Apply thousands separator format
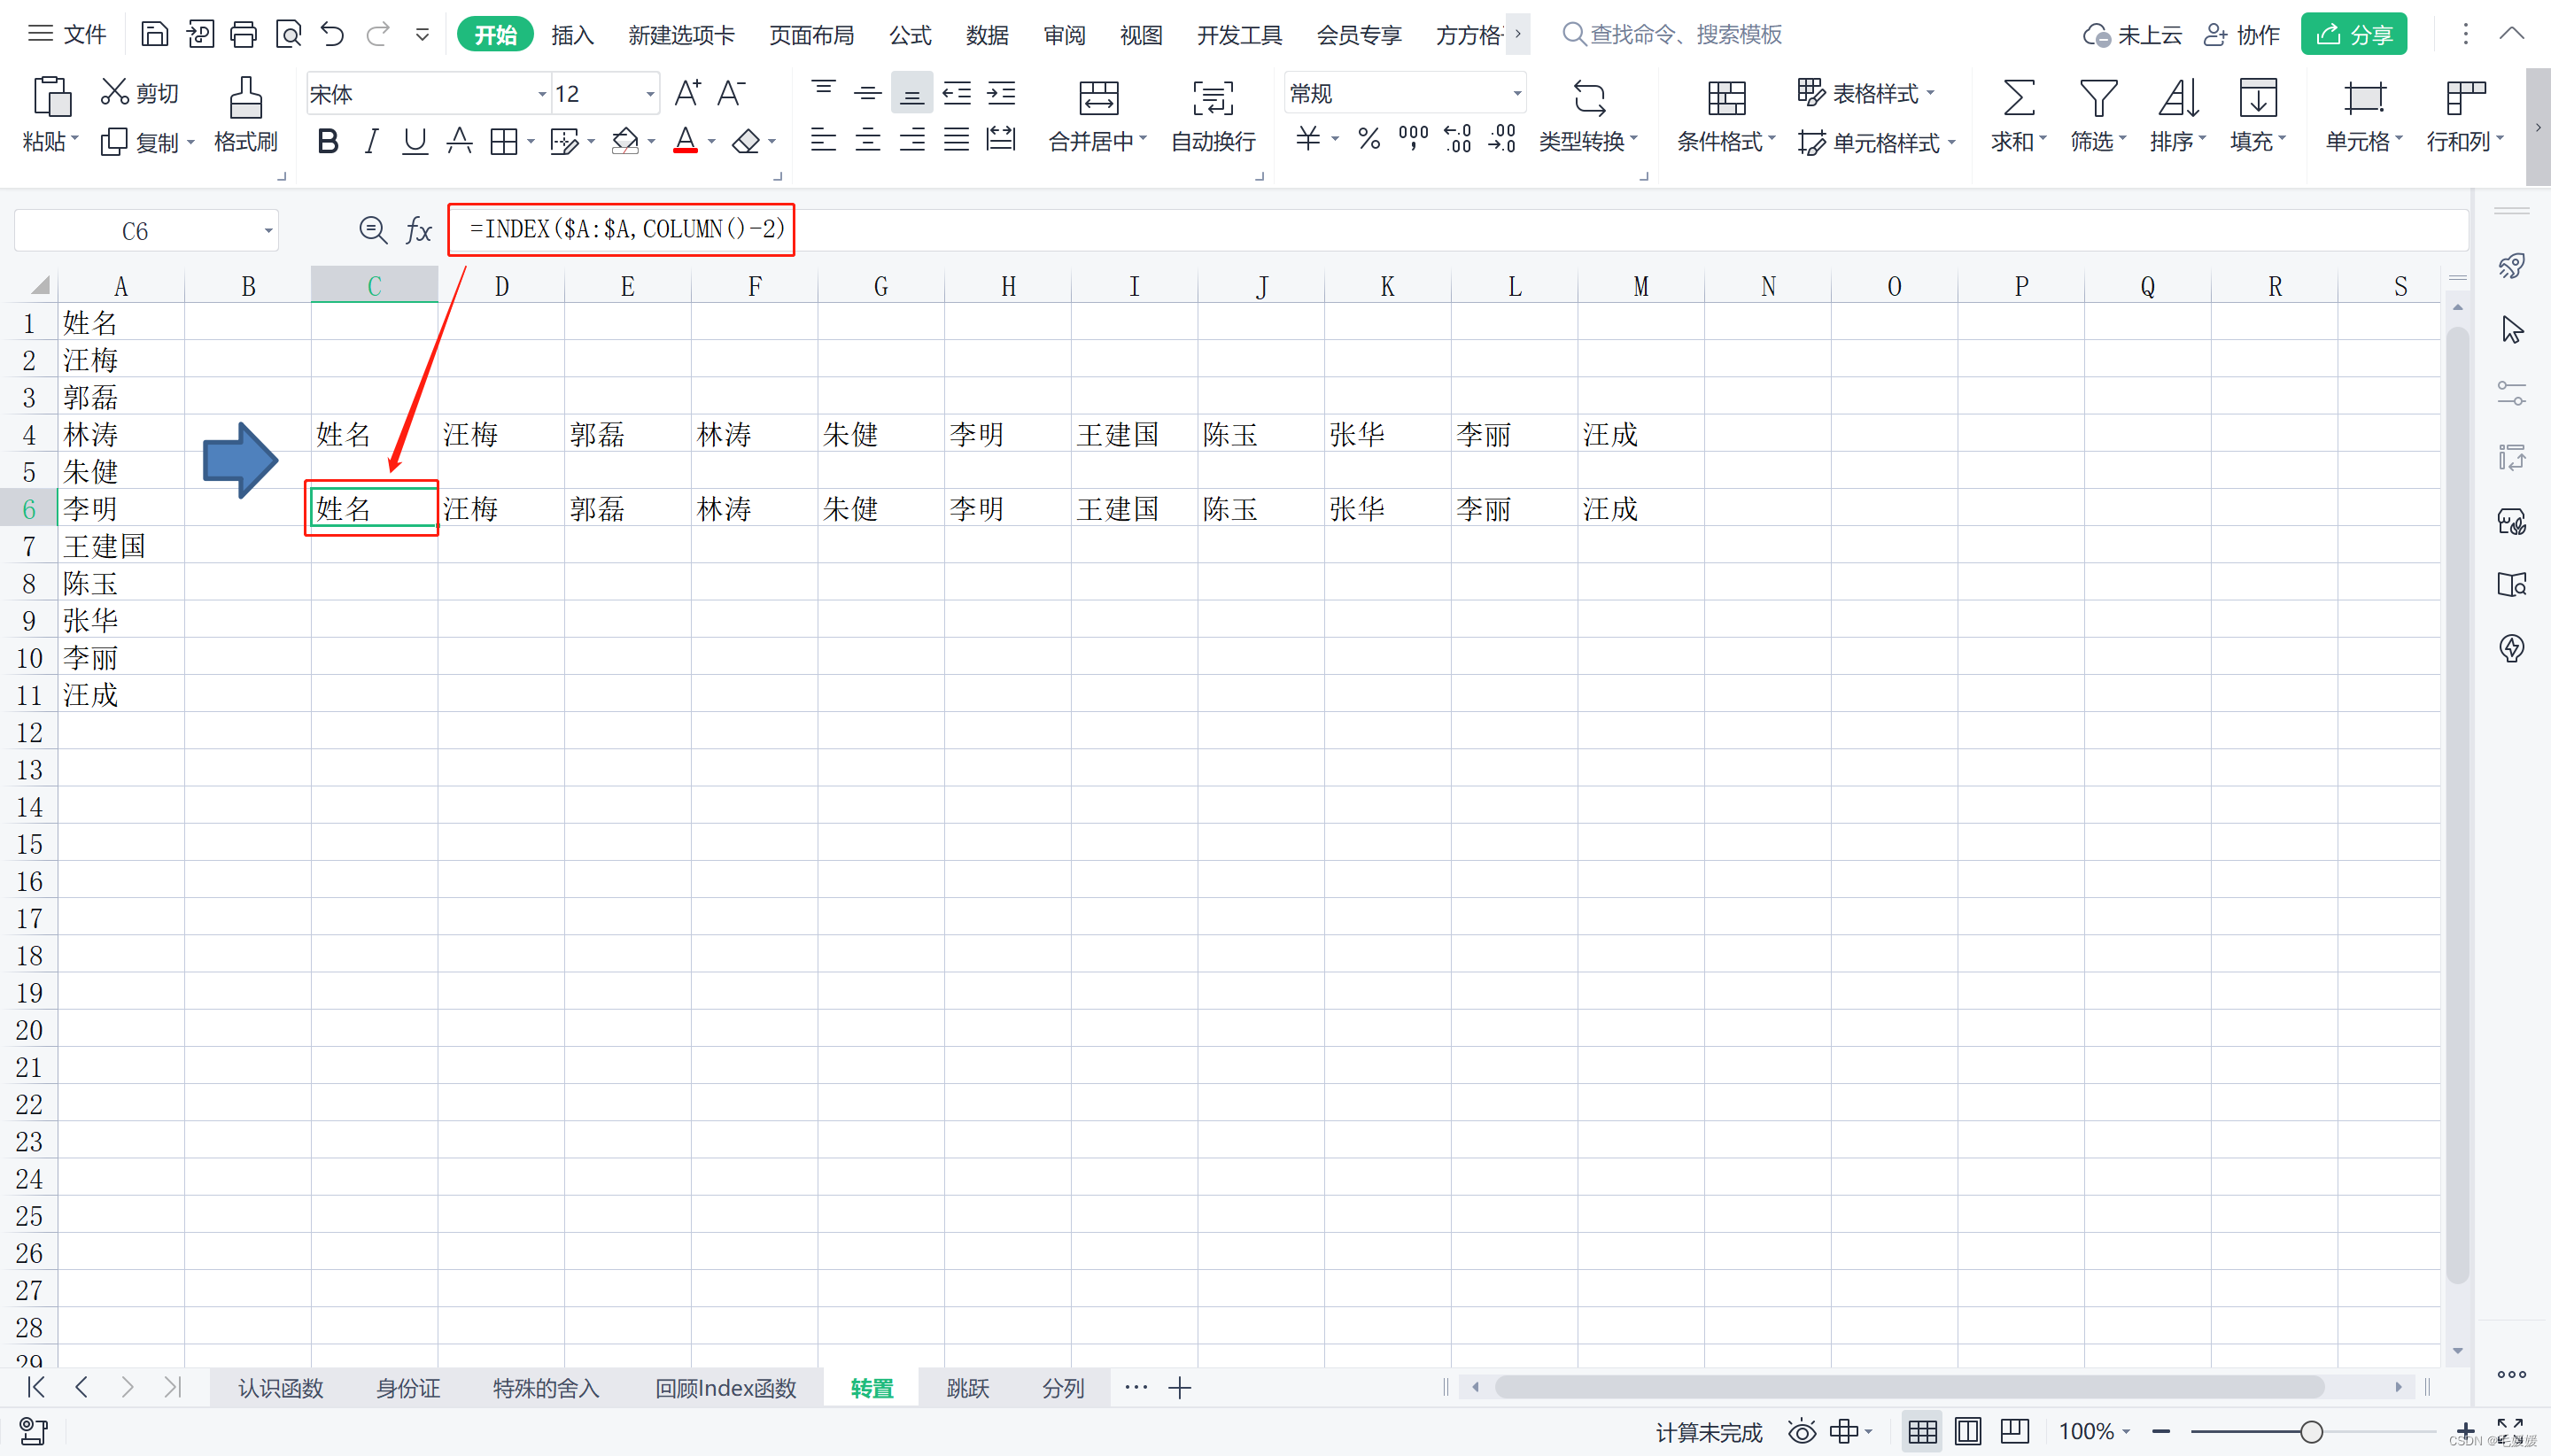The width and height of the screenshot is (2551, 1456). (x=1413, y=139)
